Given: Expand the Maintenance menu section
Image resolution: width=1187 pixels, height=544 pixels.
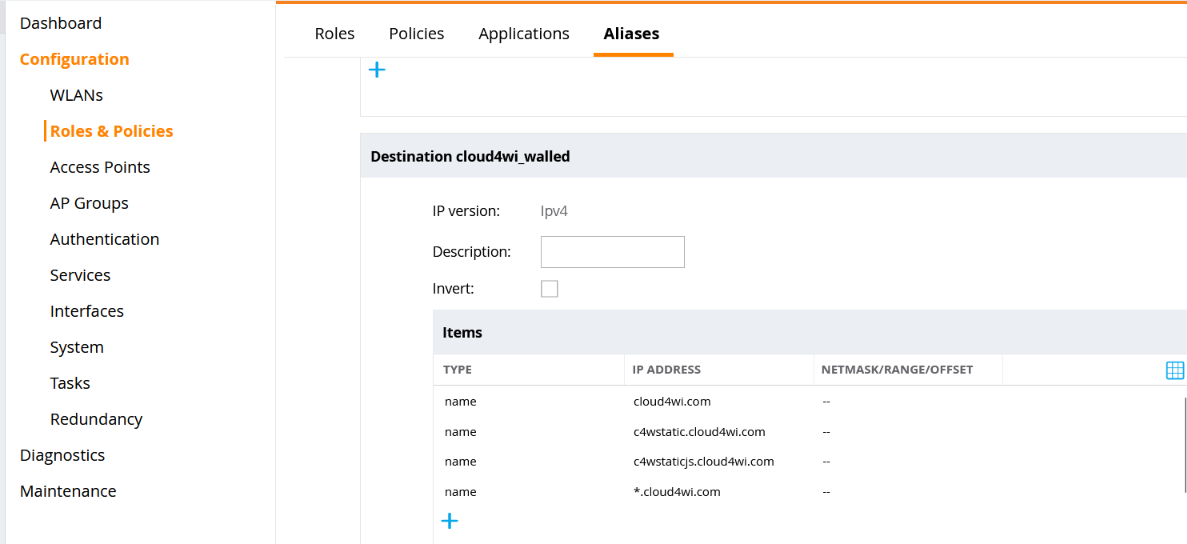Looking at the screenshot, I should point(68,491).
